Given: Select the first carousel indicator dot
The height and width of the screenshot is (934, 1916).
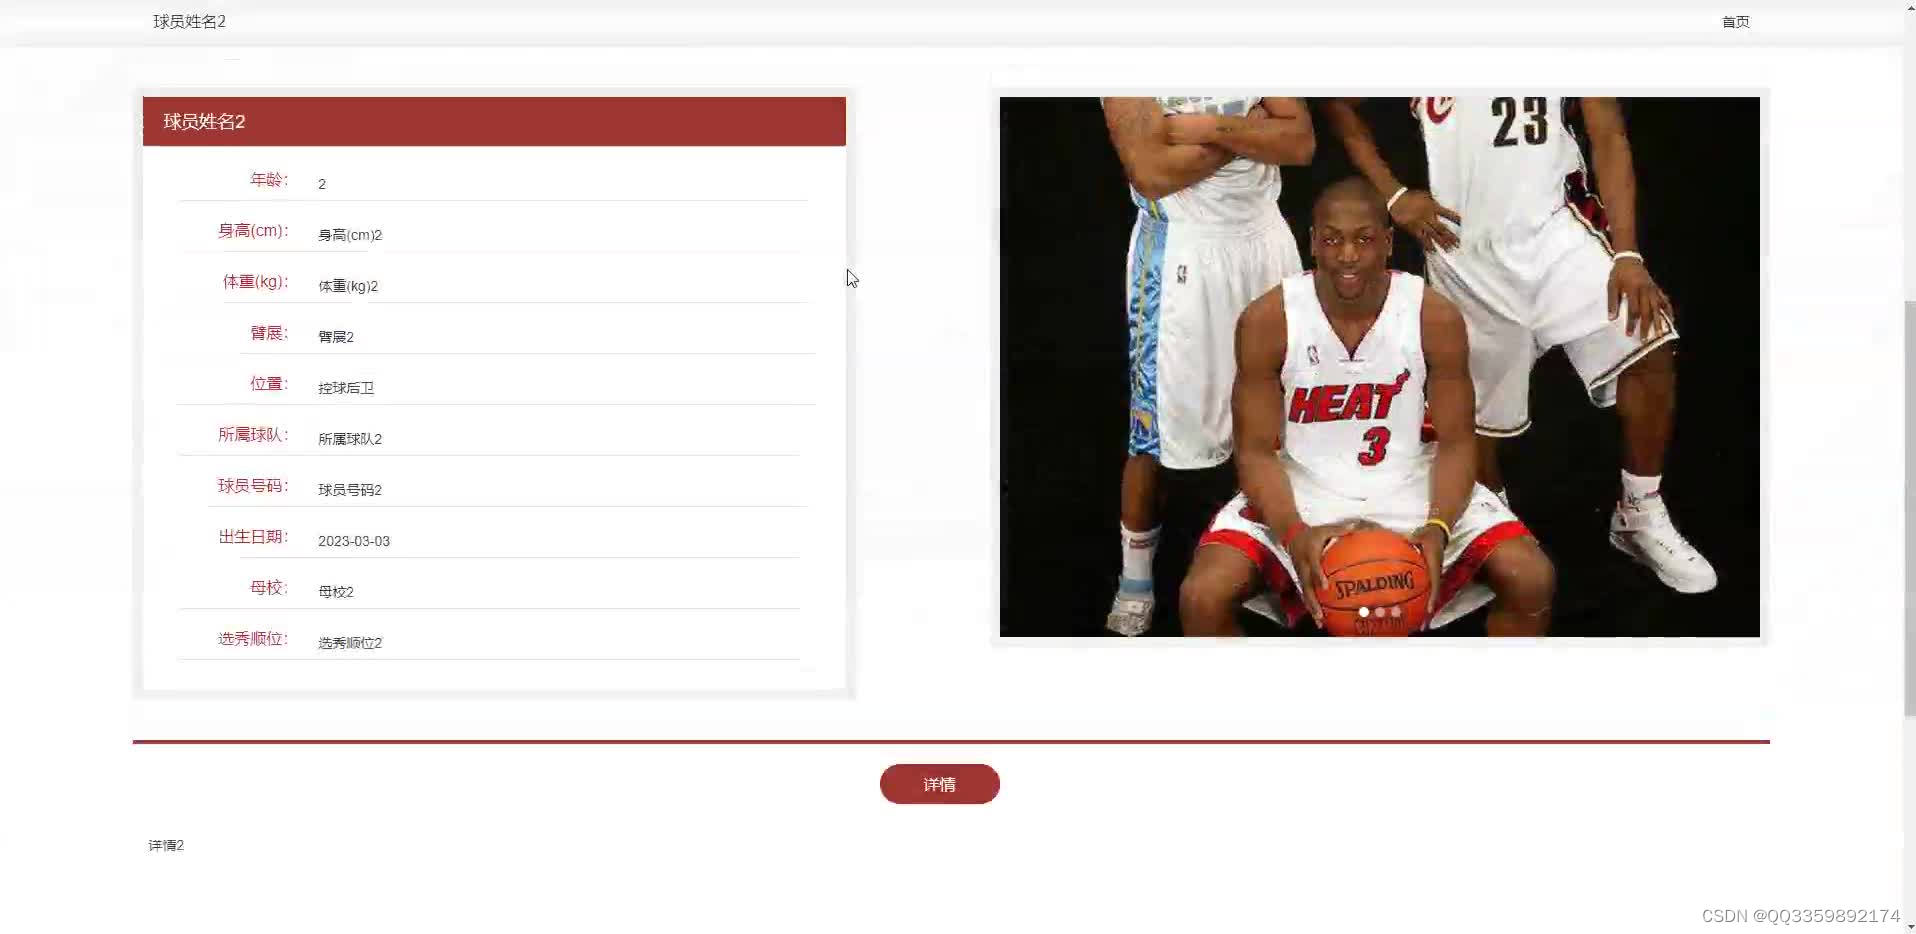Looking at the screenshot, I should coord(1363,612).
